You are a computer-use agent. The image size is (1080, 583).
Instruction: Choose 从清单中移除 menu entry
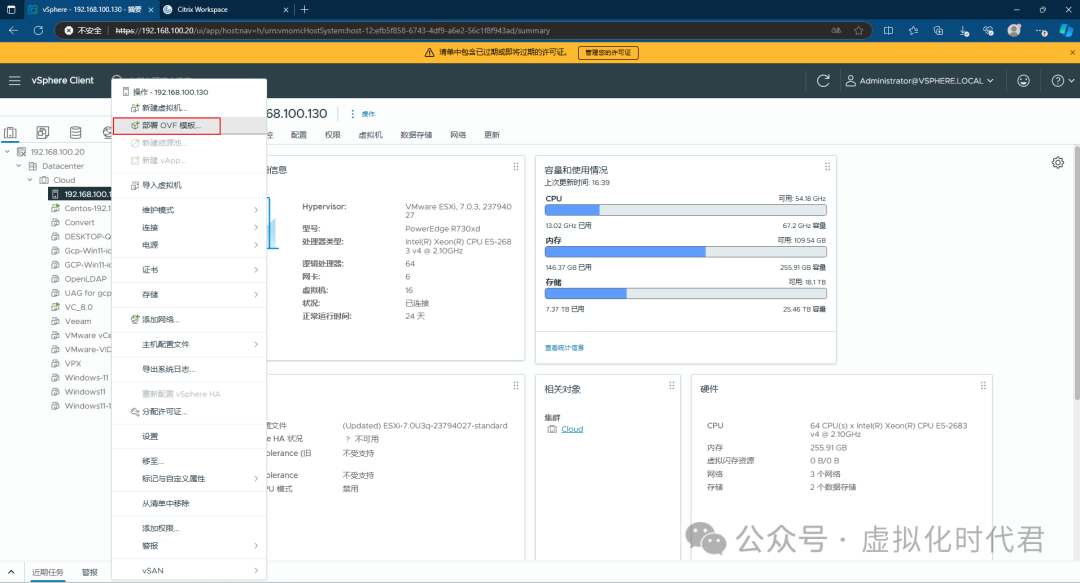pos(189,503)
